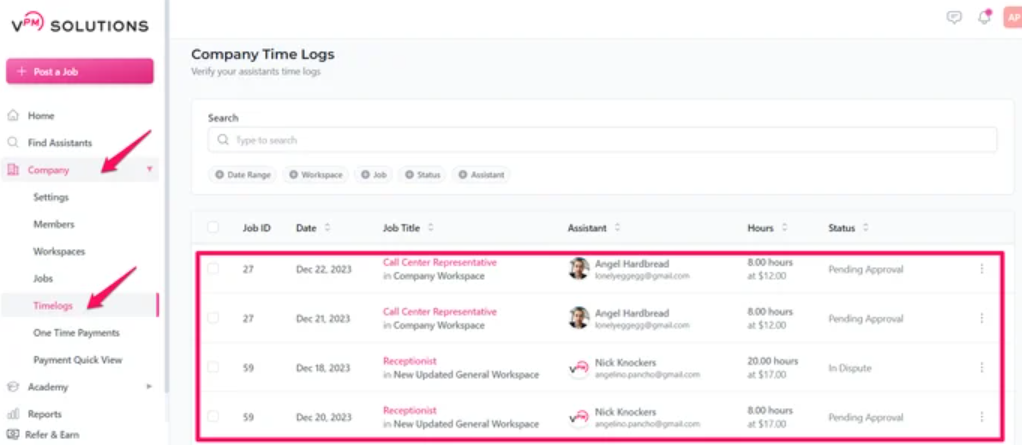1022x445 pixels.
Task: Open Find Assistants magnifier icon
Action: tap(12, 142)
